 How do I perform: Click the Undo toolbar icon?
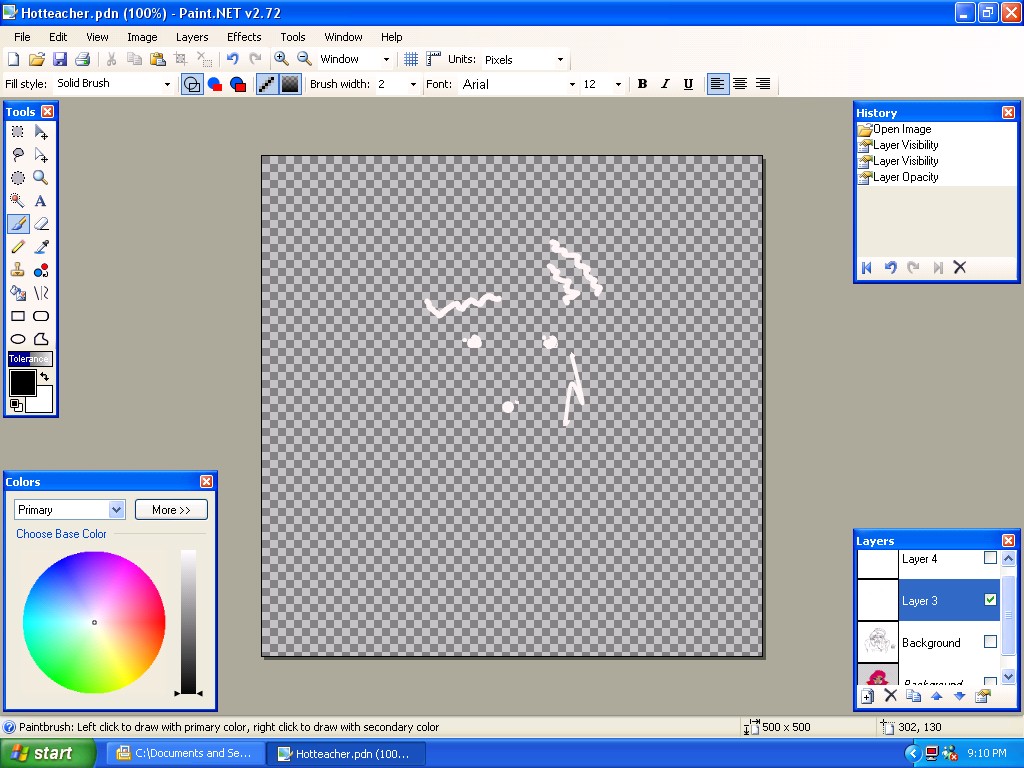(232, 59)
